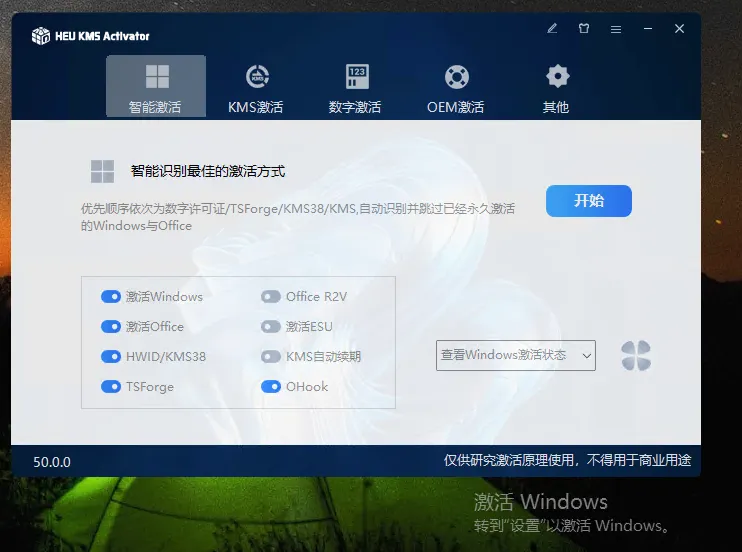Click the version number 50.0.0

[x=52, y=462]
